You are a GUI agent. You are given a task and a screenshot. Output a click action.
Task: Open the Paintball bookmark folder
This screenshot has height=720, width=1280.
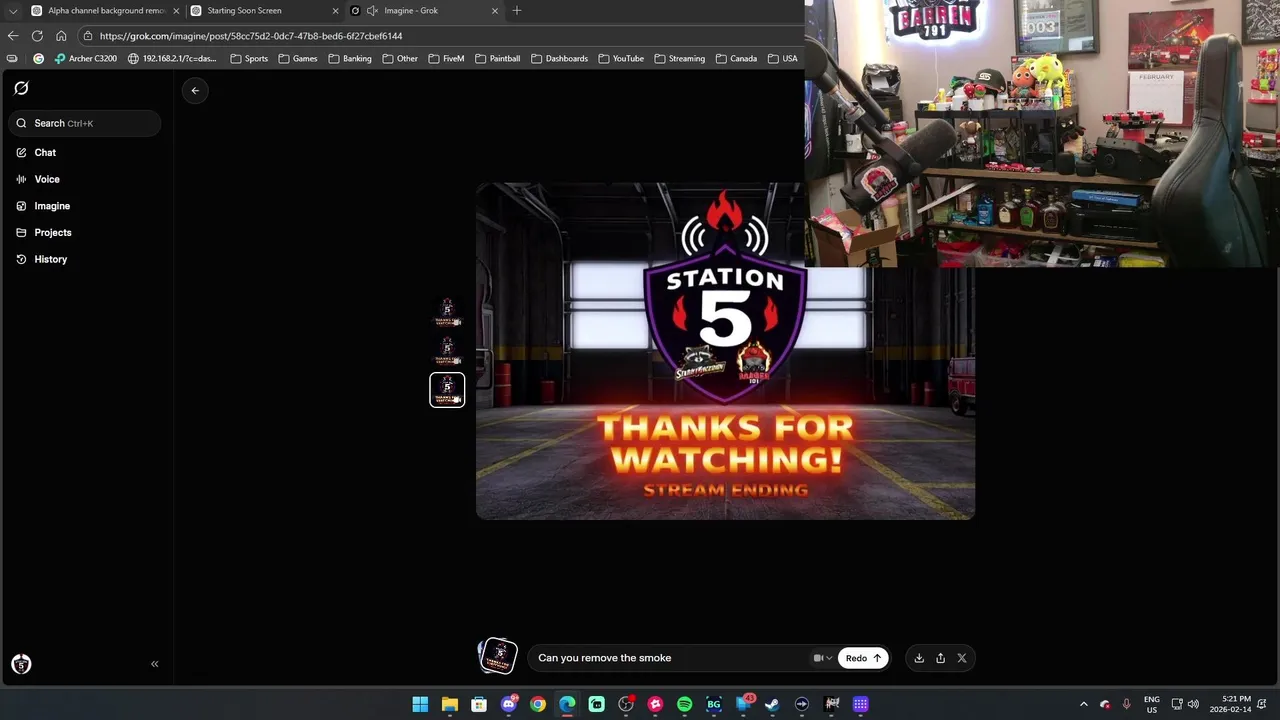point(498,58)
